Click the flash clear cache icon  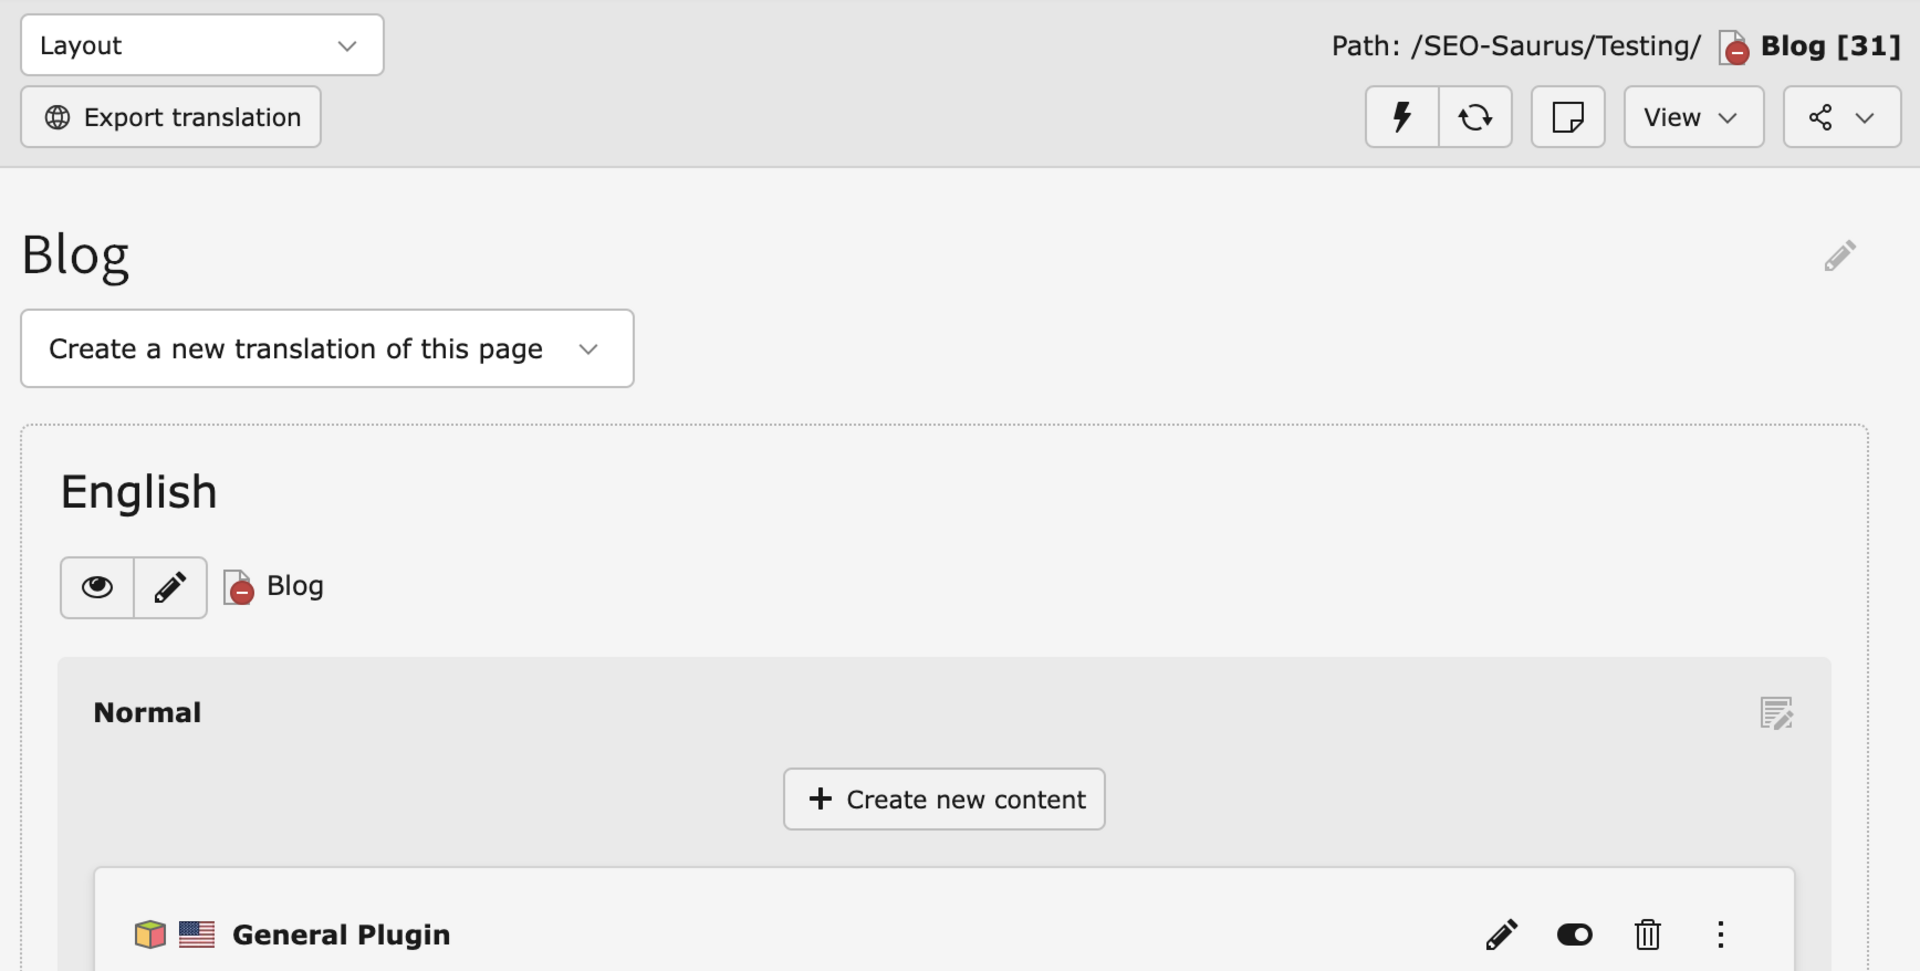[x=1402, y=117]
